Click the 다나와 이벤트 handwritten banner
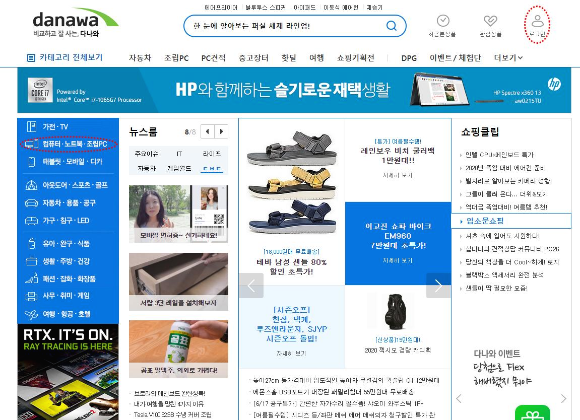This screenshot has height=420, width=580. [x=503, y=367]
